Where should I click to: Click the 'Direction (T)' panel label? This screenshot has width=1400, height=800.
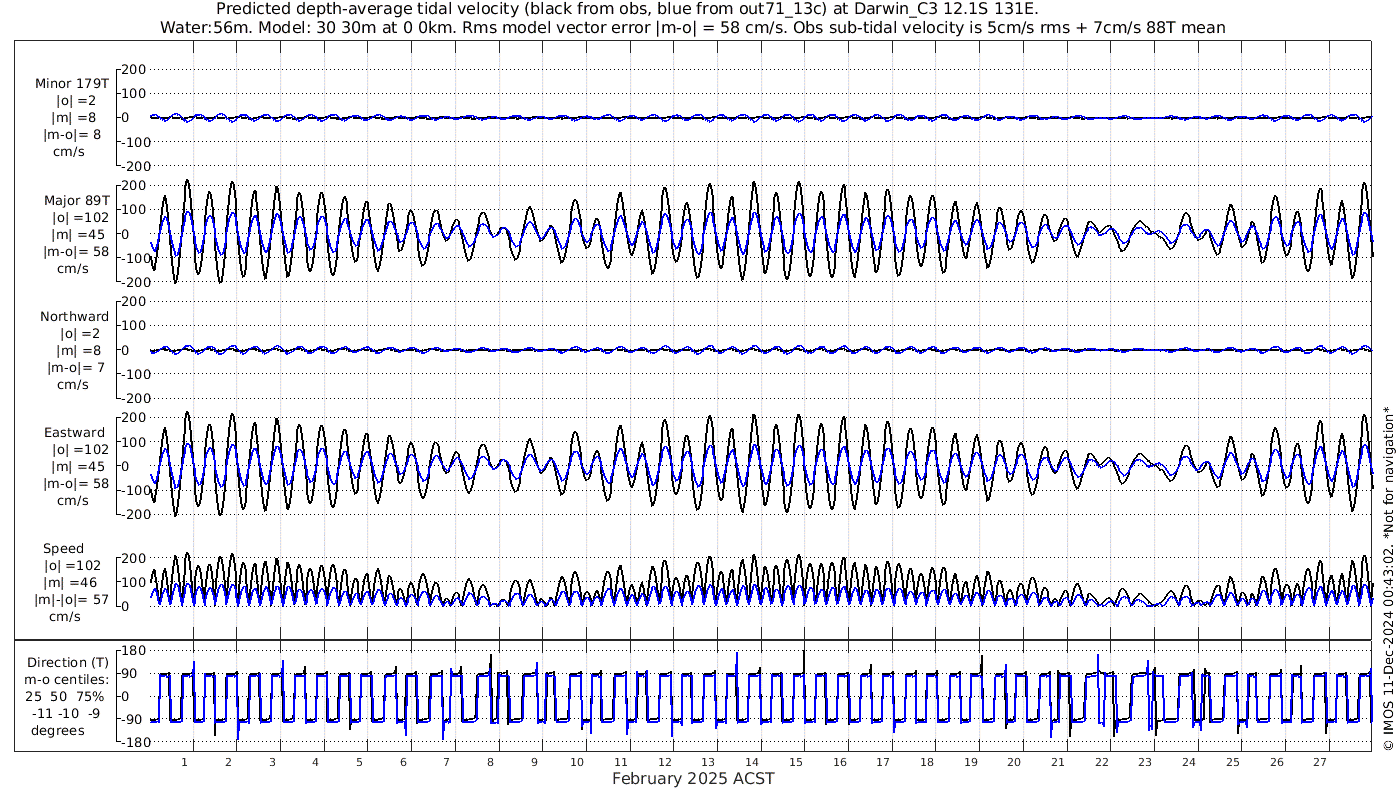[x=68, y=662]
